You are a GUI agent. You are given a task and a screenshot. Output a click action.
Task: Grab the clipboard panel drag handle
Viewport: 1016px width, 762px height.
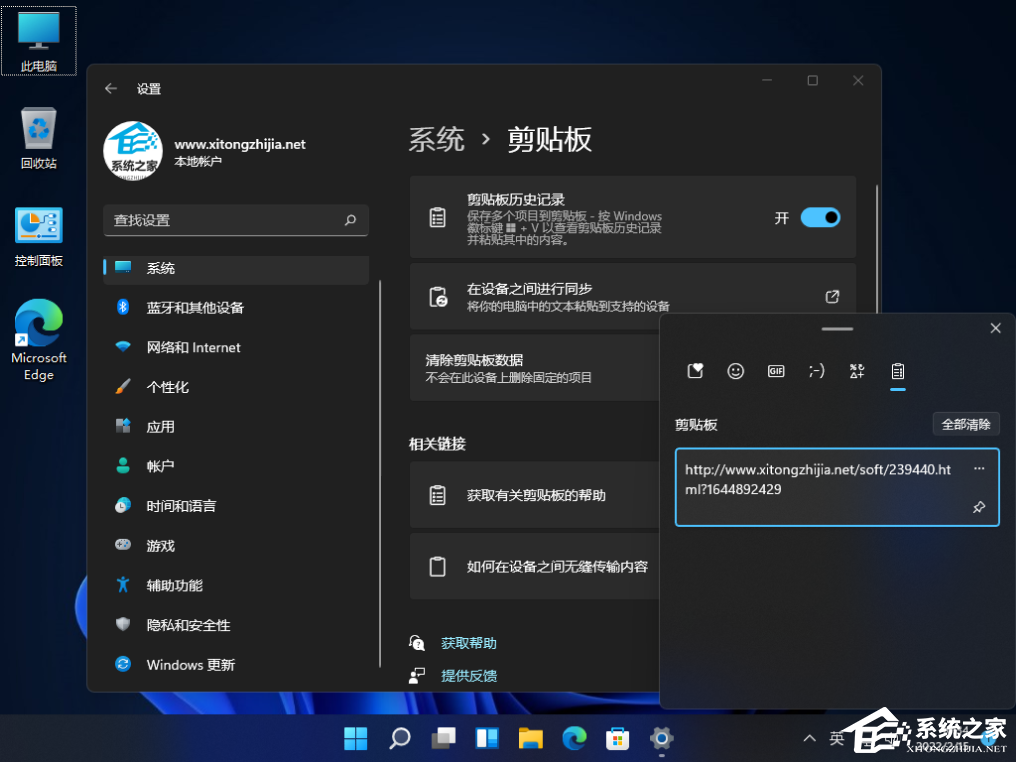click(x=837, y=329)
